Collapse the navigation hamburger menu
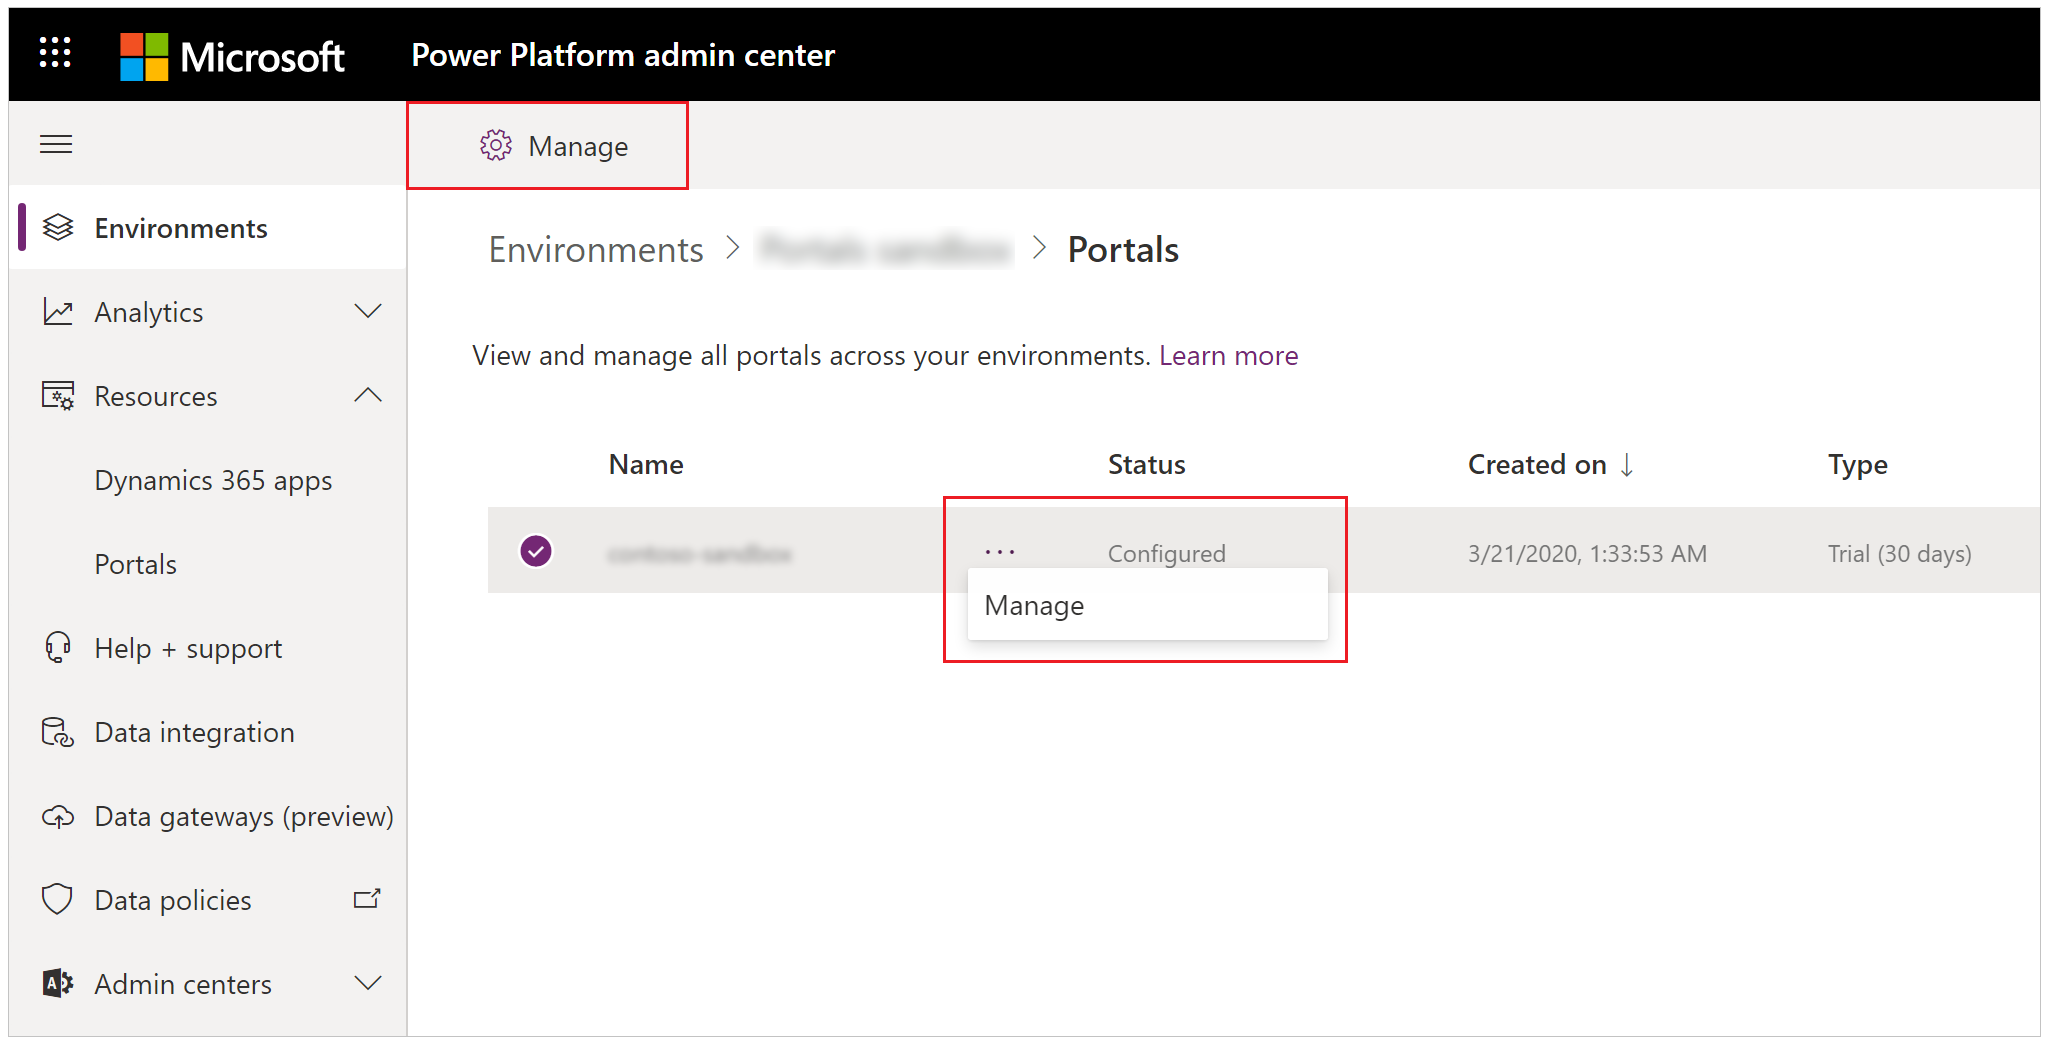Image resolution: width=2050 pixels, height=1047 pixels. pos(56,145)
